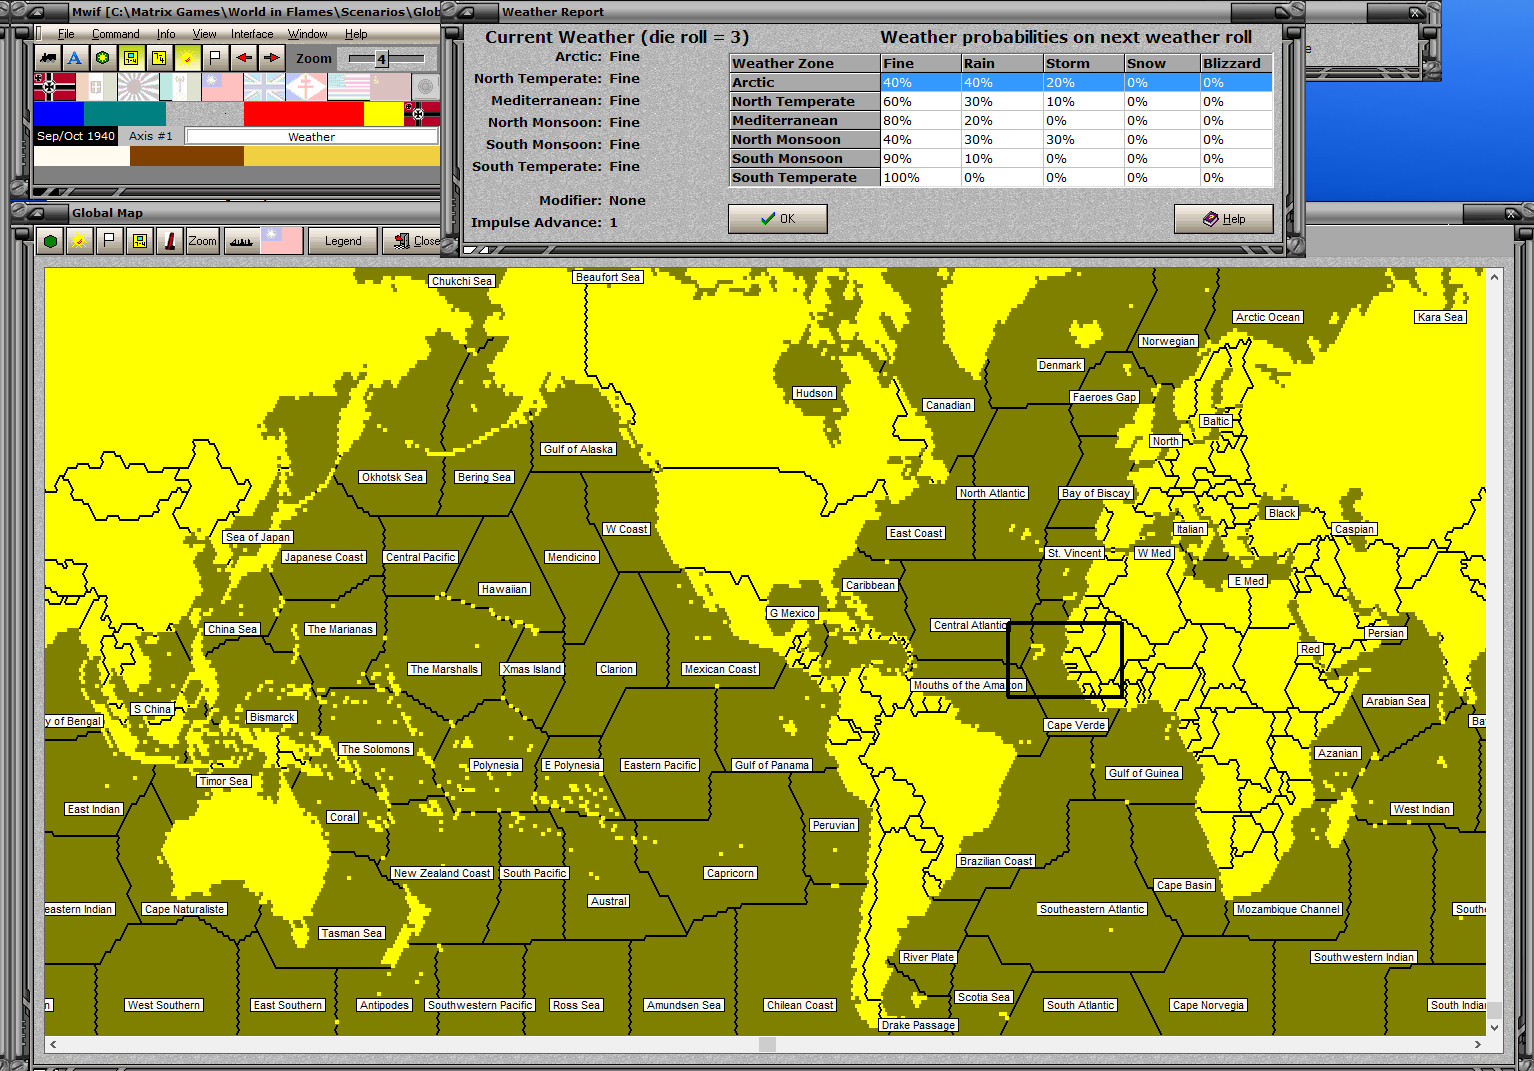Screen dimensions: 1534x1071
Task: Open the Interface menu
Action: coord(252,34)
